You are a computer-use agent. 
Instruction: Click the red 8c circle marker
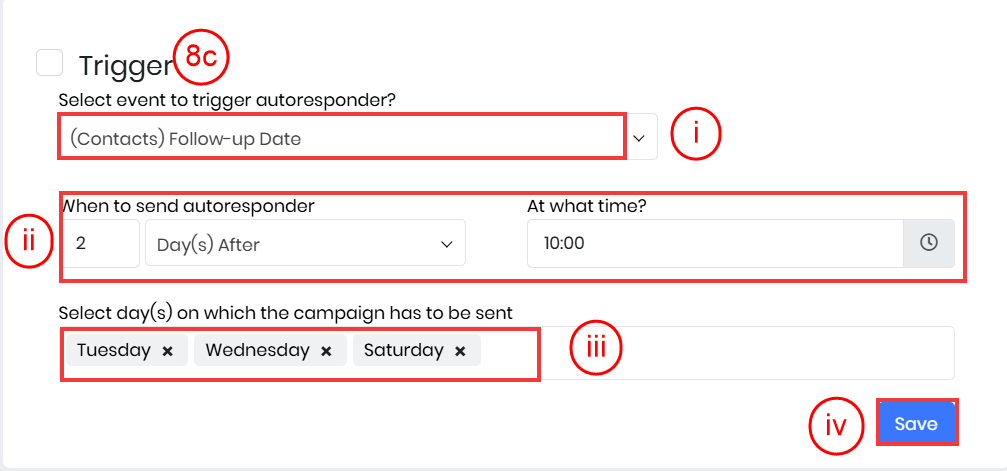coord(202,58)
